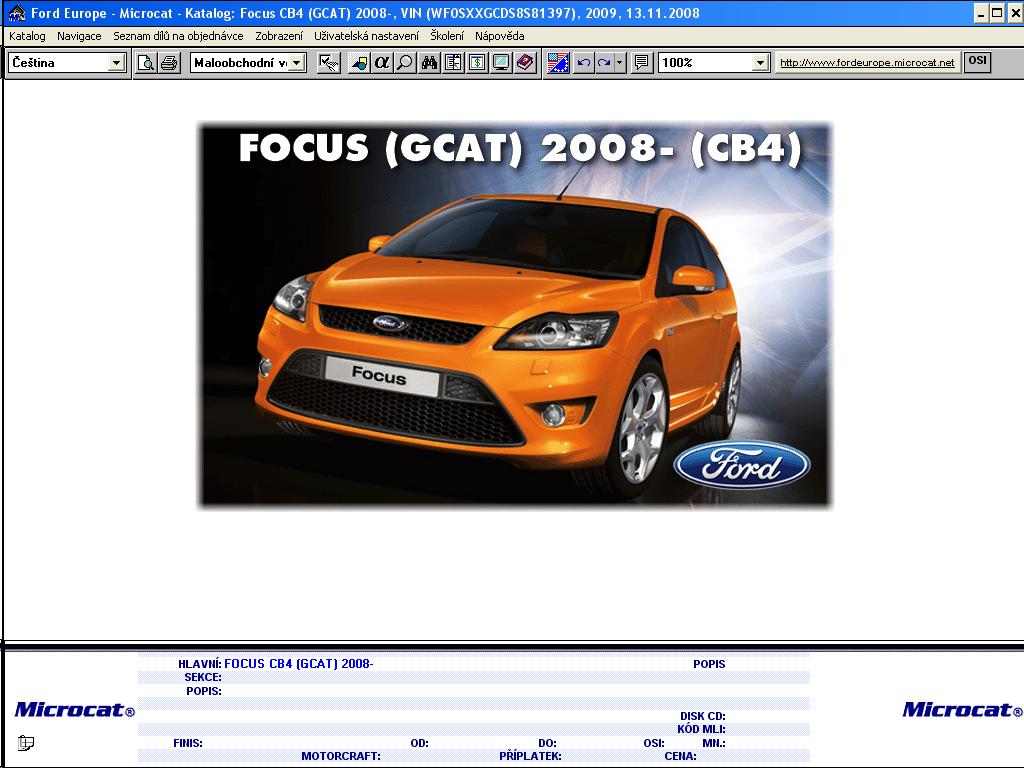Click the undo arrow icon
The image size is (1024, 768).
[584, 63]
